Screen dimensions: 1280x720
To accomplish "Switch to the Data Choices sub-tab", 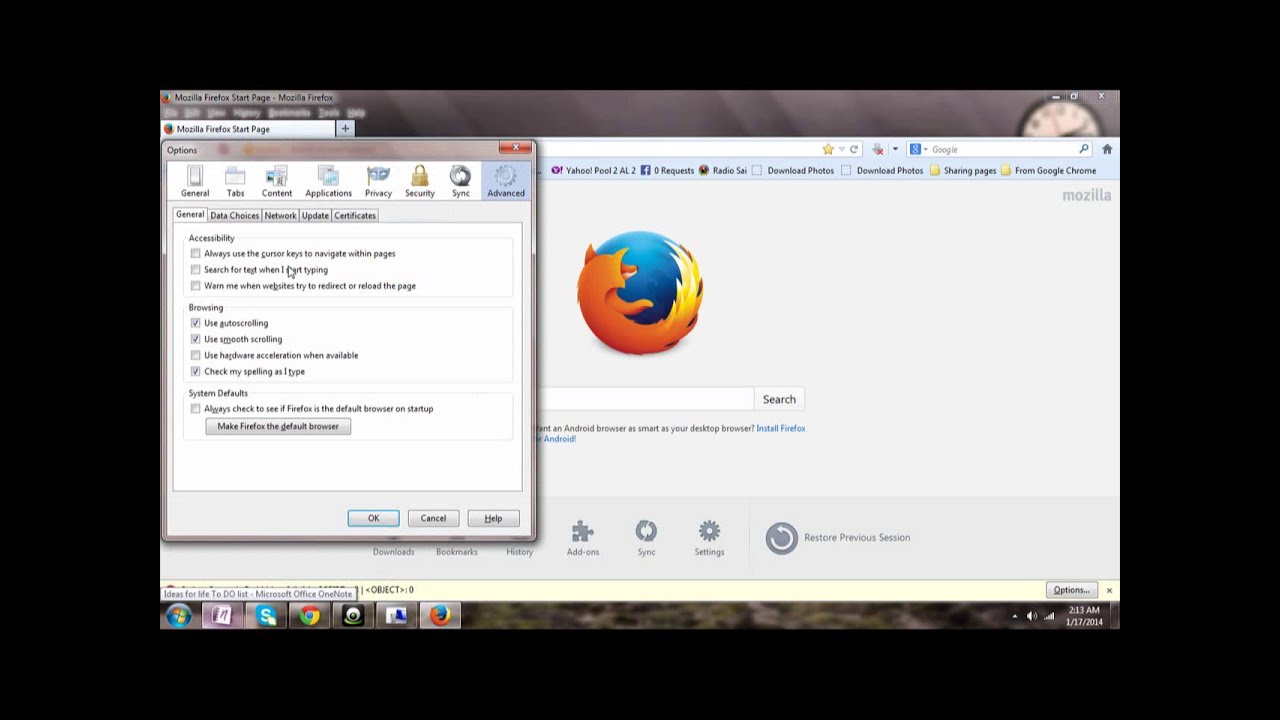I will click(234, 215).
